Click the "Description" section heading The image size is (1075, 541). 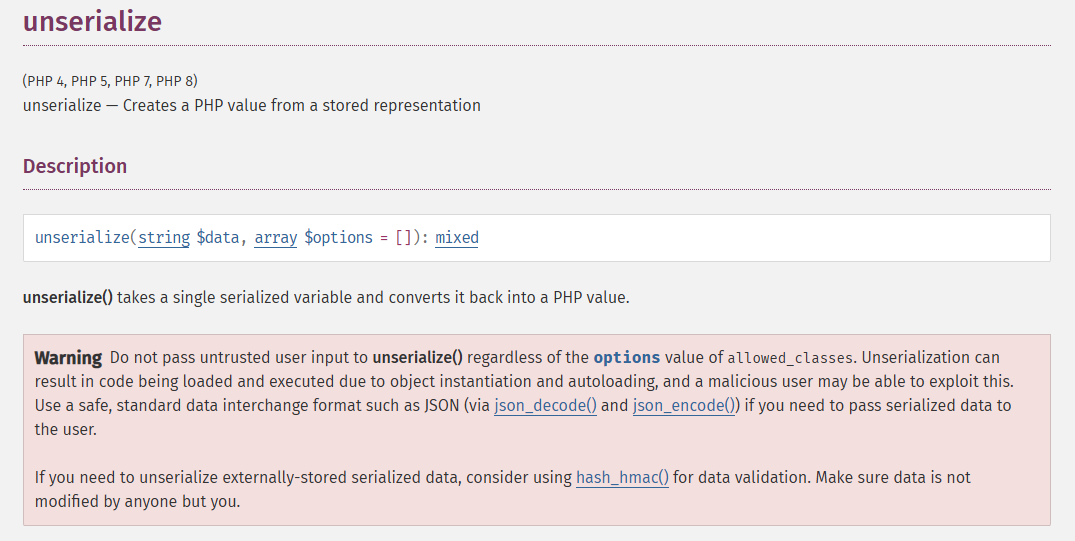[75, 166]
